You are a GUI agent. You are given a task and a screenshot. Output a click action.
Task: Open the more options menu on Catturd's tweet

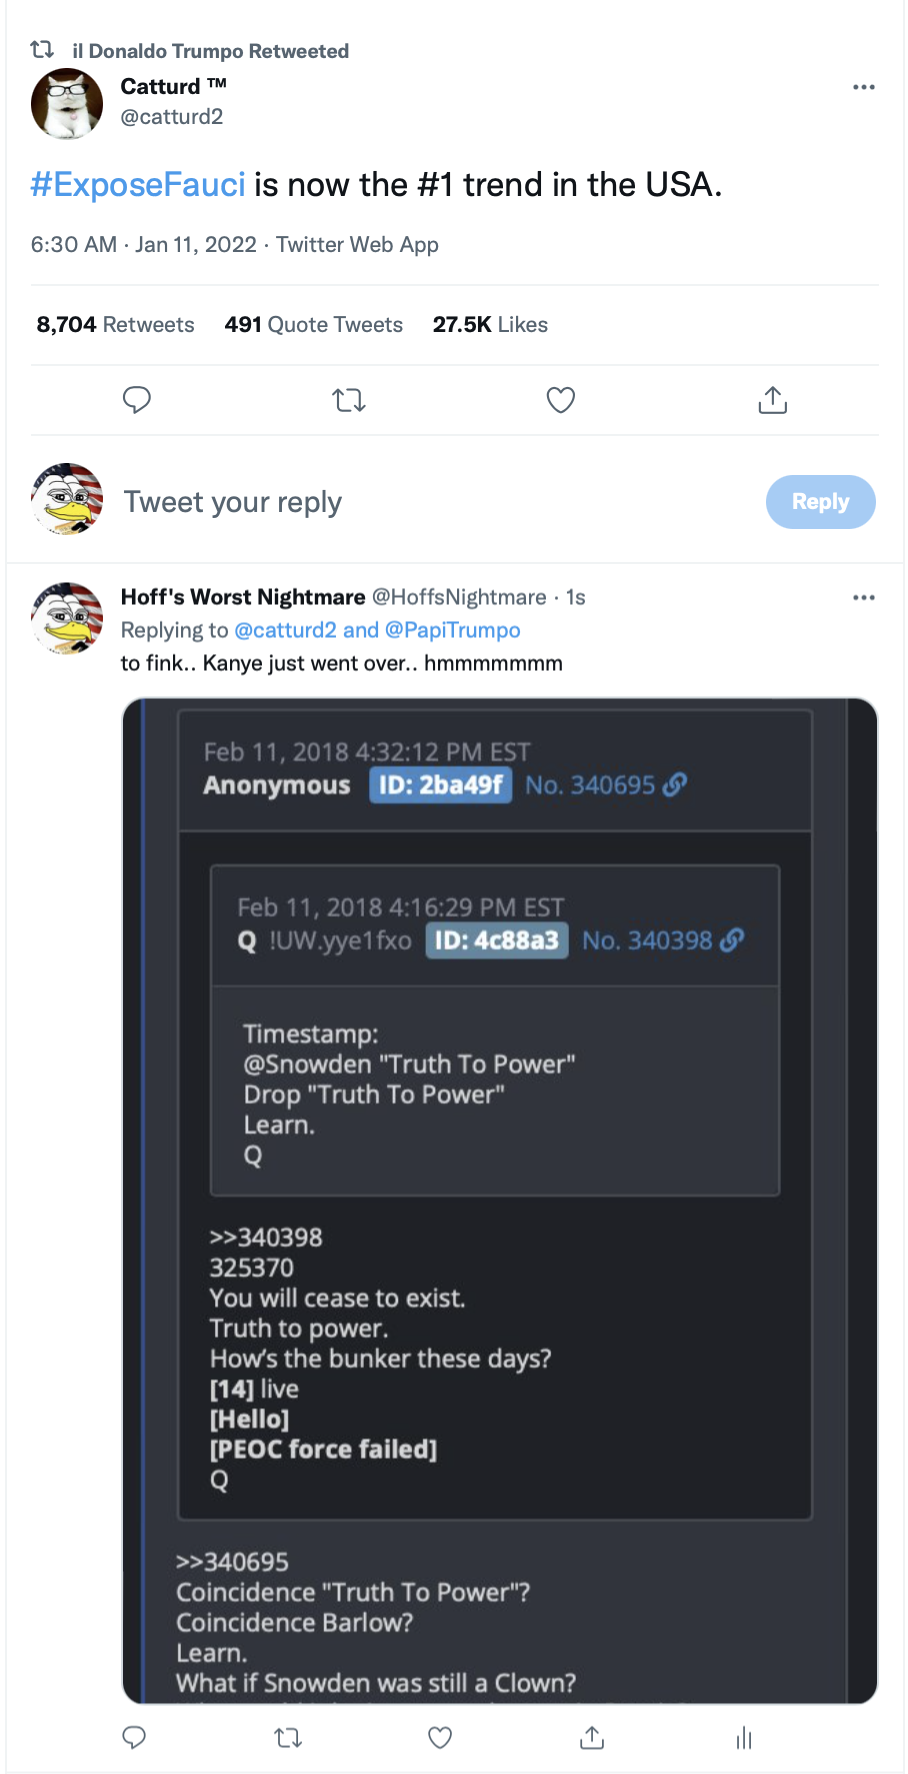(x=864, y=87)
